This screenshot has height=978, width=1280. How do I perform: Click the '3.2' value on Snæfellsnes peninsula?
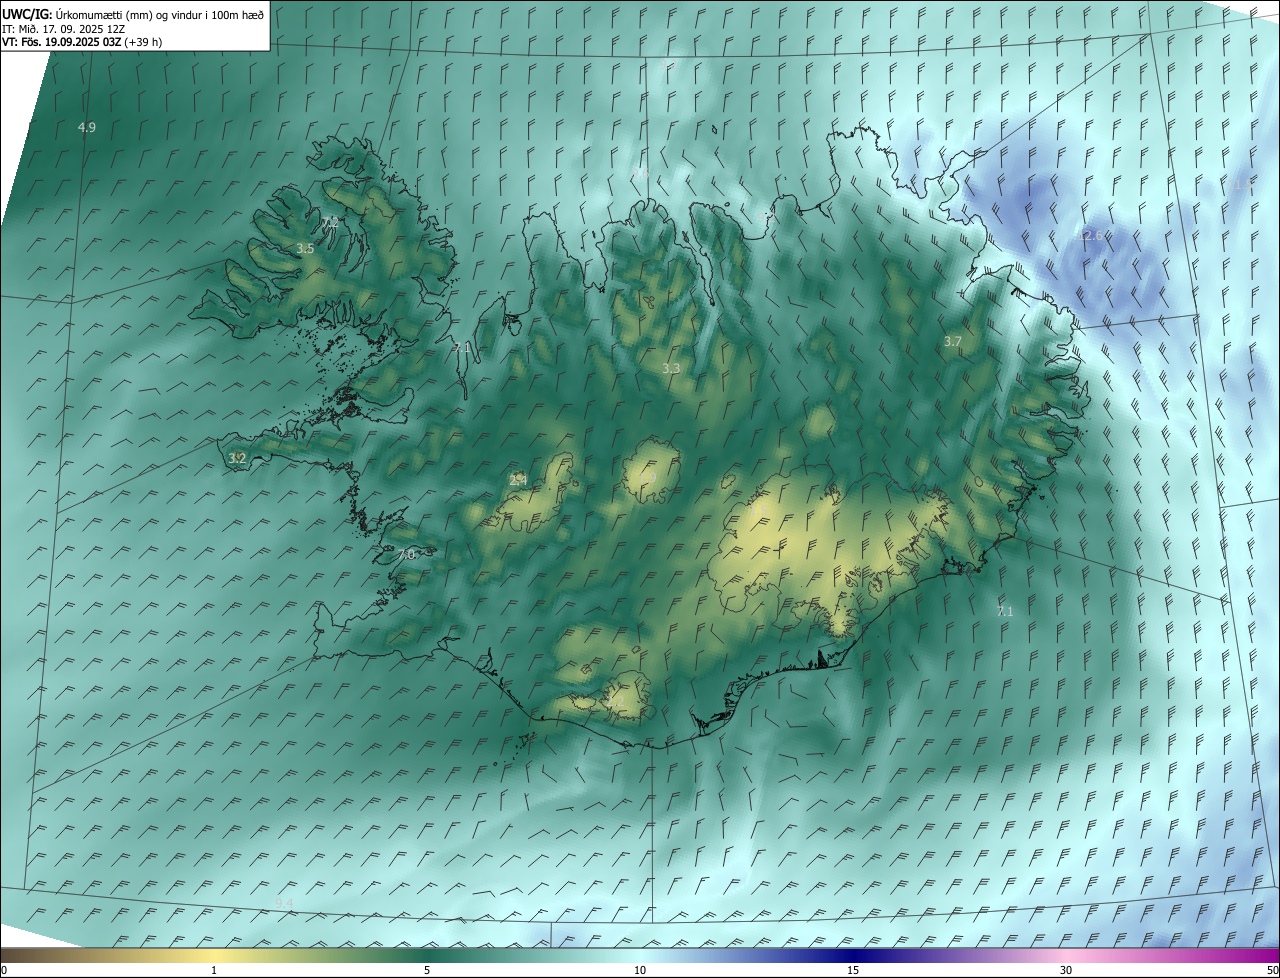pyautogui.click(x=237, y=458)
